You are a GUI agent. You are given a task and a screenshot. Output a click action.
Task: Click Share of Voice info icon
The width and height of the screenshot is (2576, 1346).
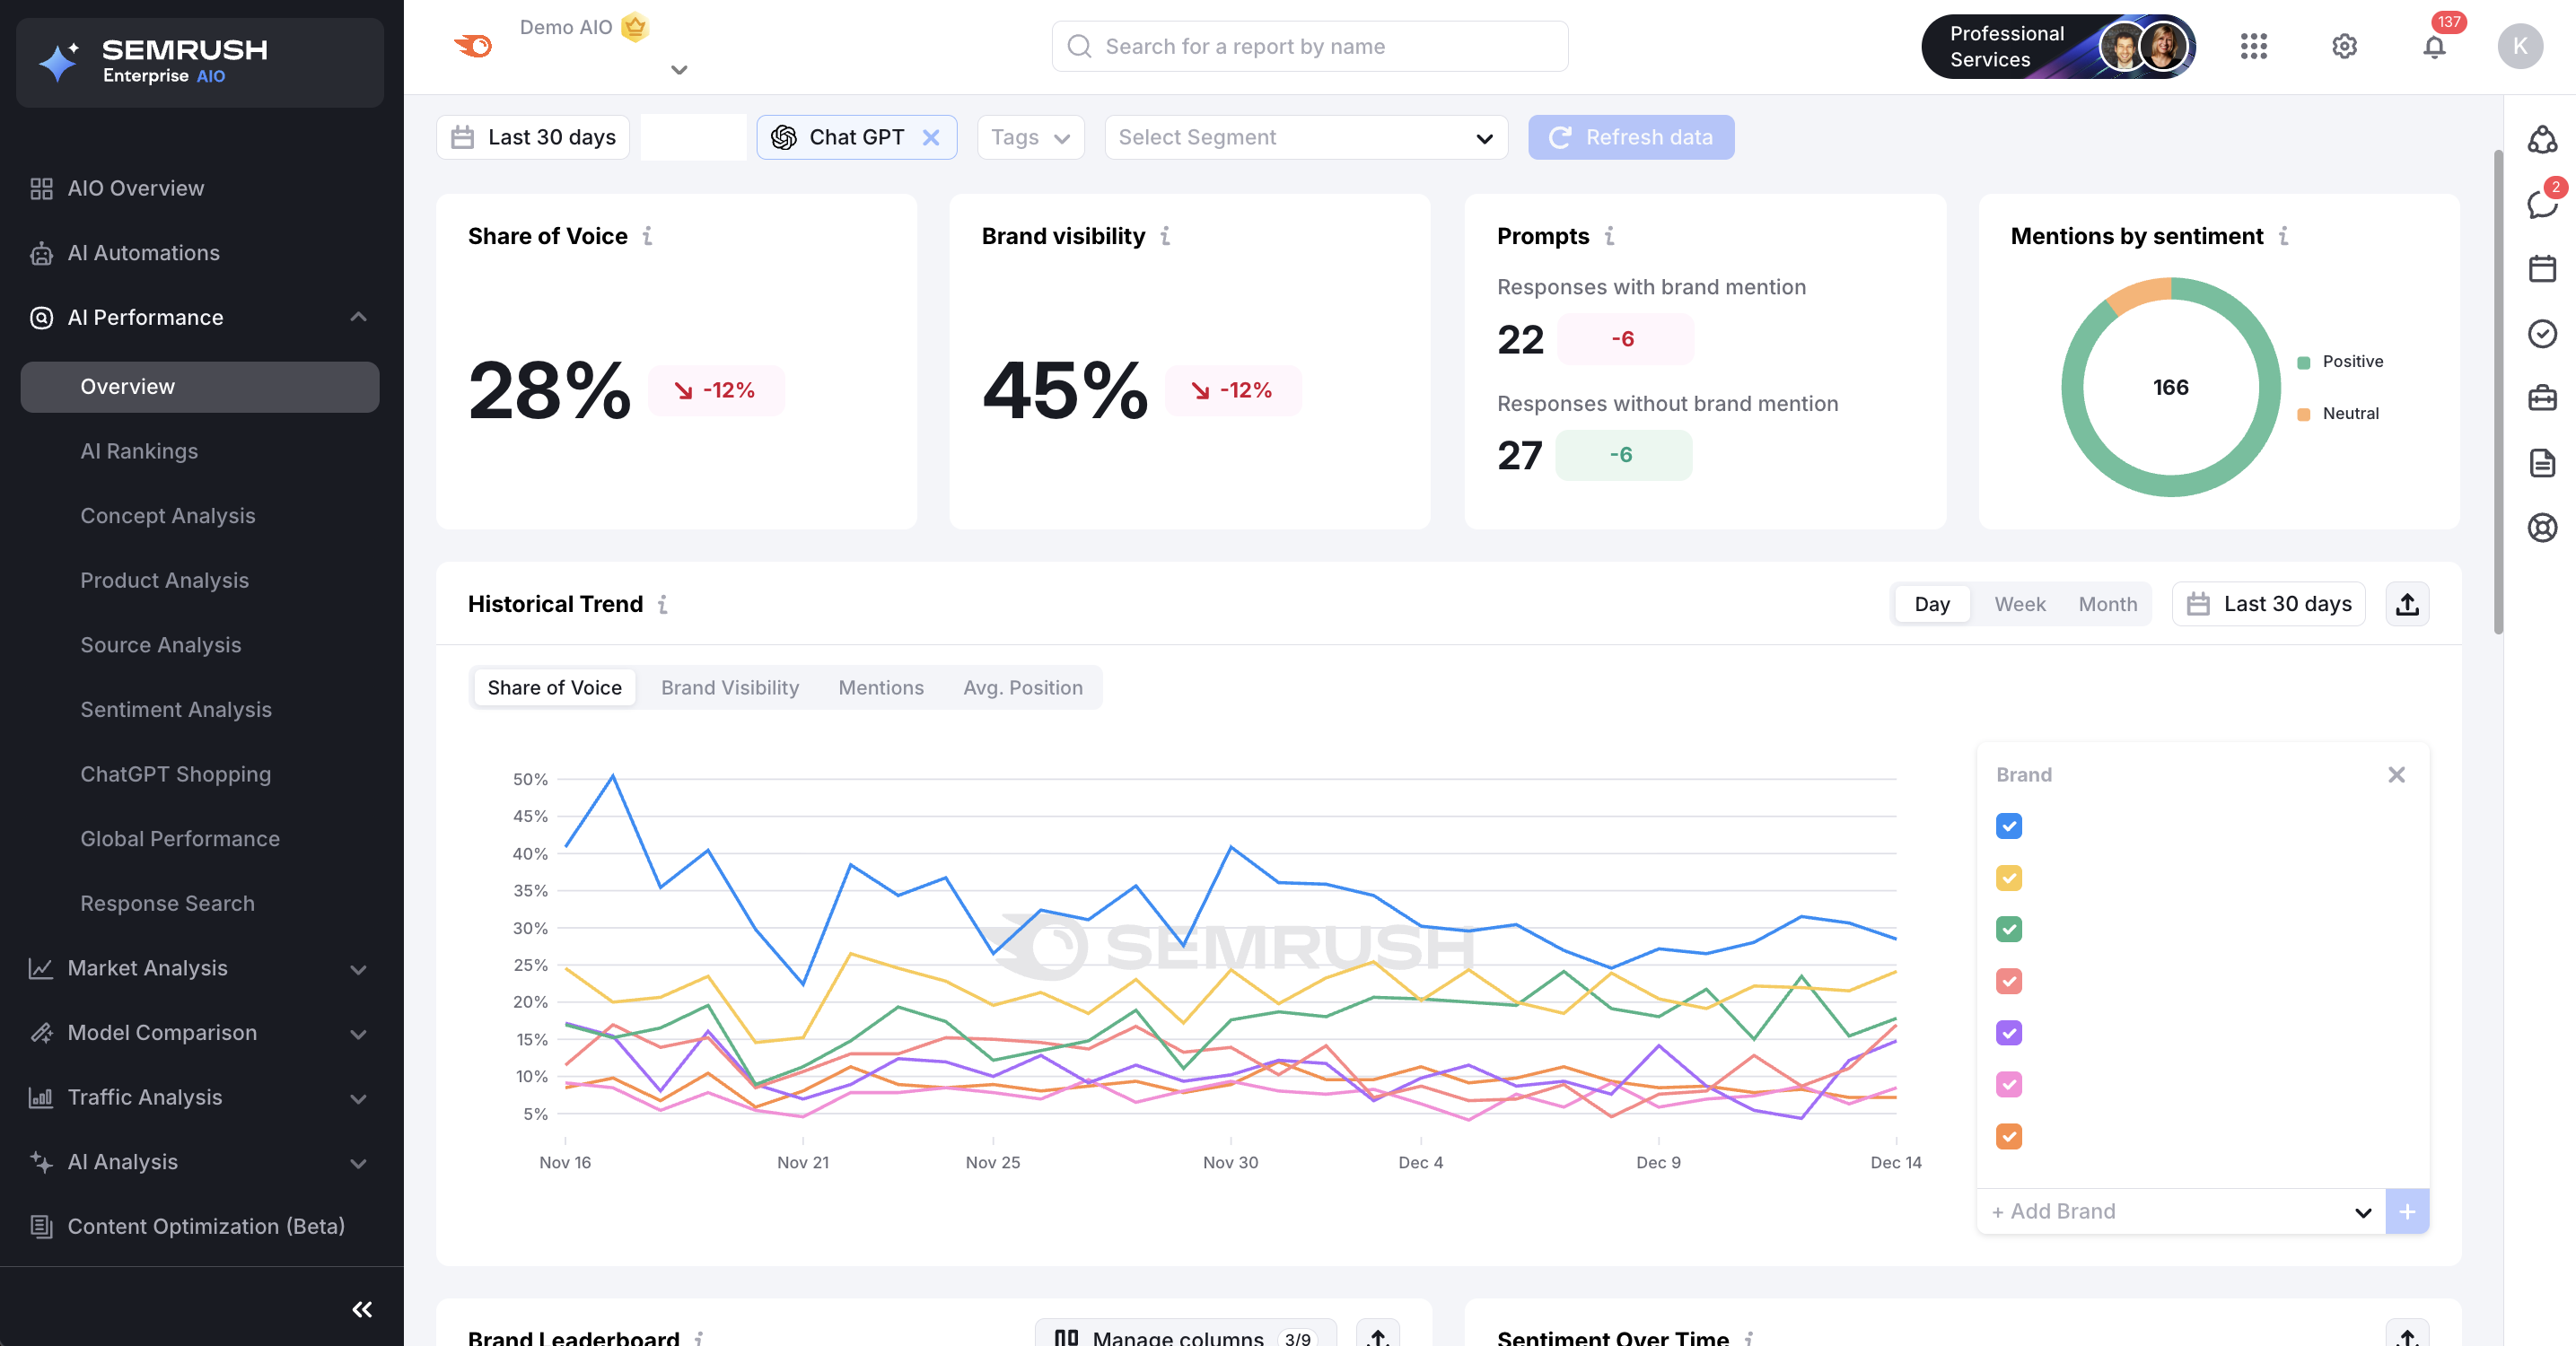[x=648, y=236]
